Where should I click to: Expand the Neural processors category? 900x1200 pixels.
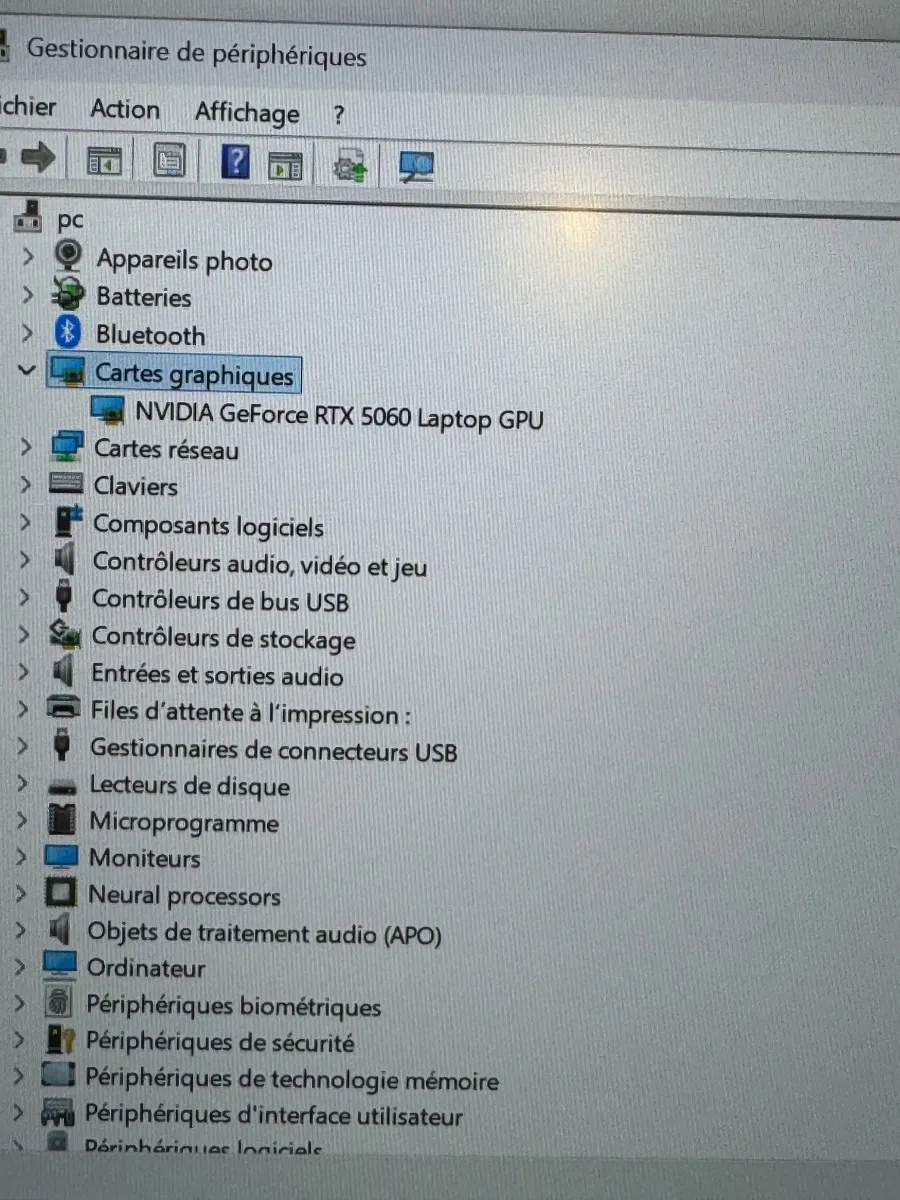pos(21,893)
